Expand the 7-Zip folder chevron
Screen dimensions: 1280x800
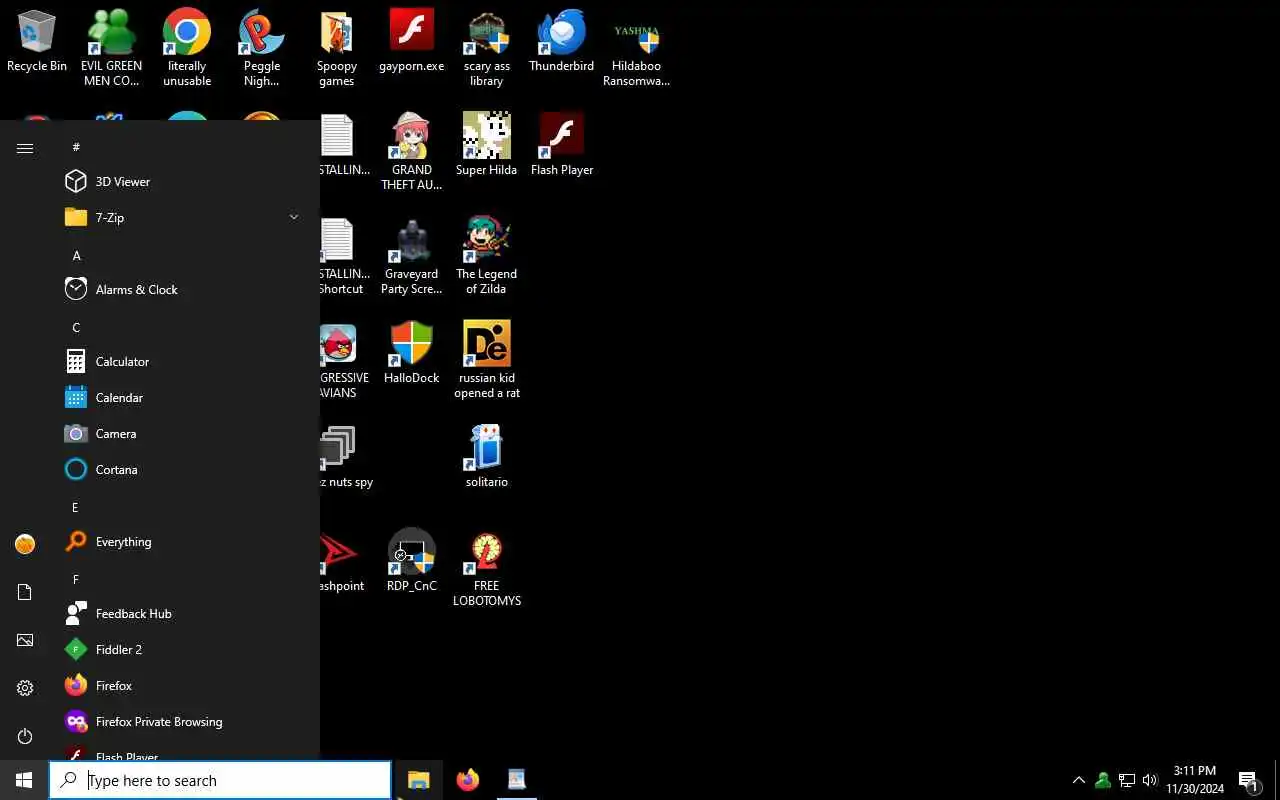[294, 217]
